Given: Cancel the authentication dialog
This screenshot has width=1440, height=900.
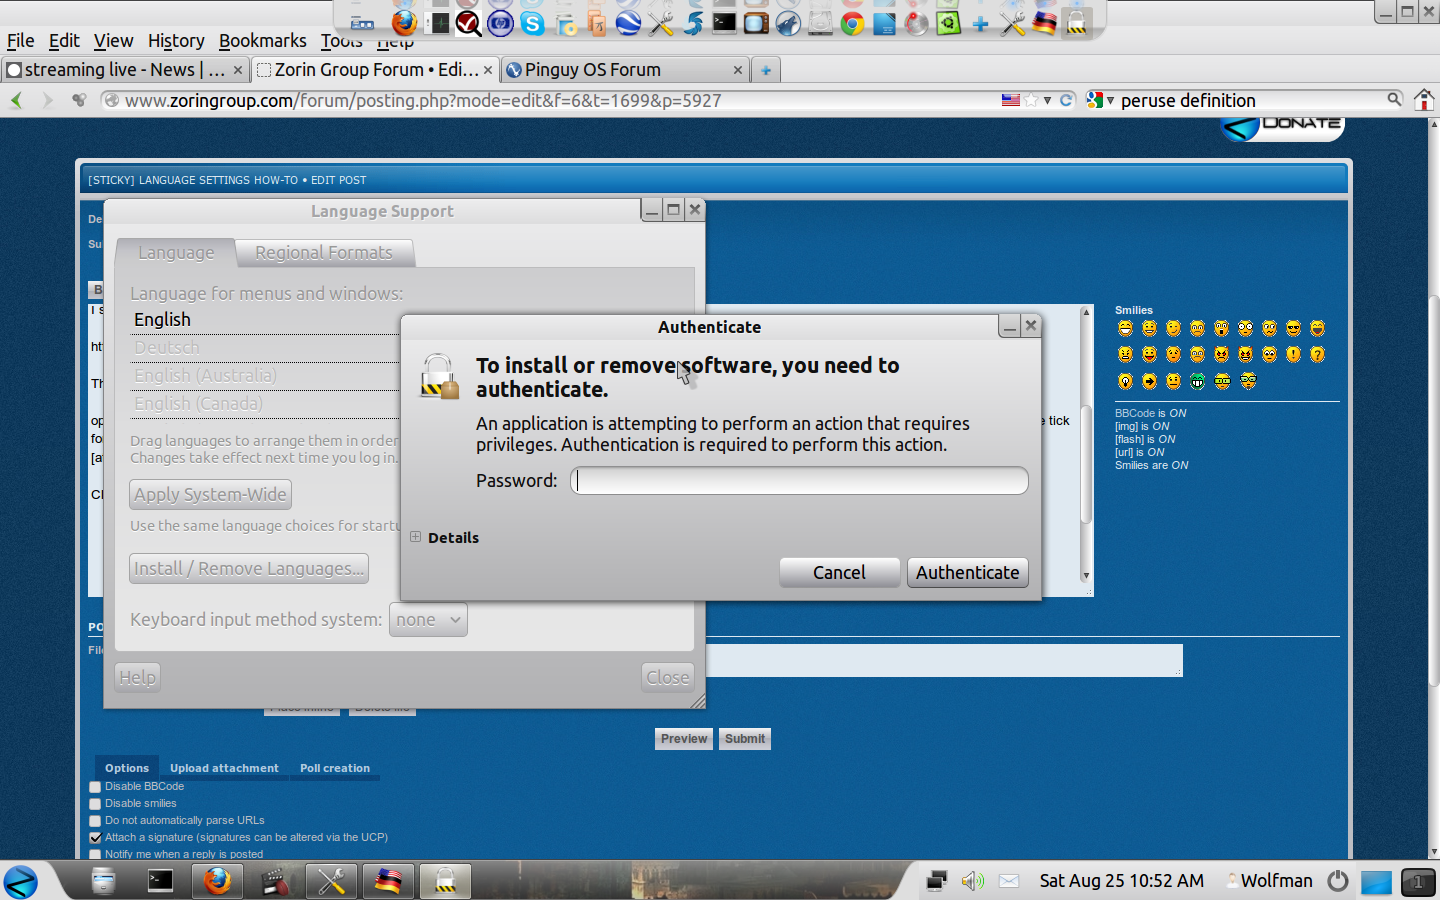Looking at the screenshot, I should tap(839, 573).
